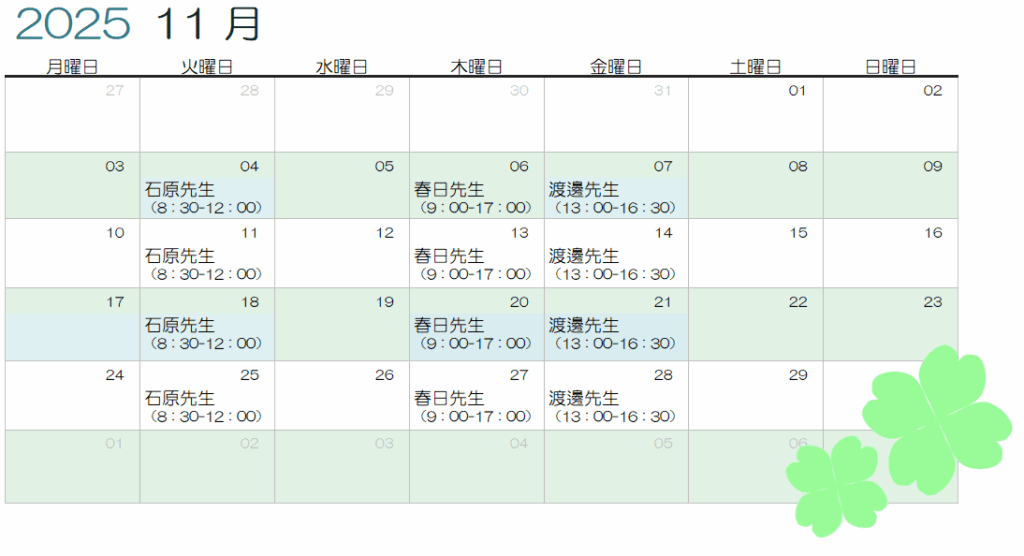Click the small green clover decoration
The image size is (1024, 556).
(x=836, y=484)
